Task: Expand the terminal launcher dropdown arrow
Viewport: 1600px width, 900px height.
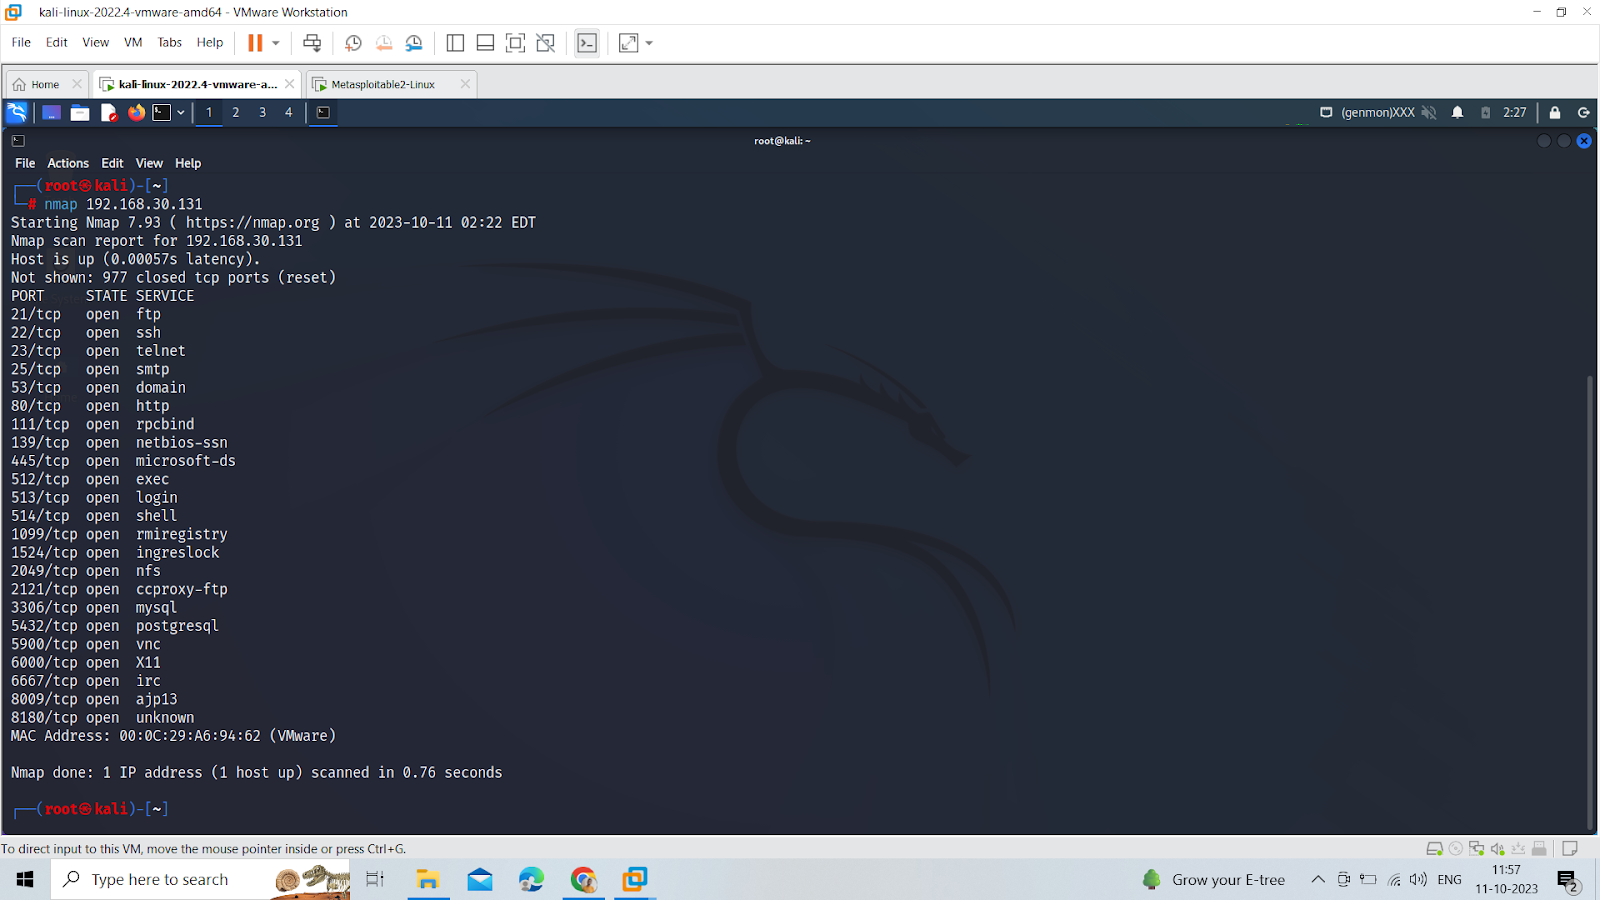Action: coord(181,113)
